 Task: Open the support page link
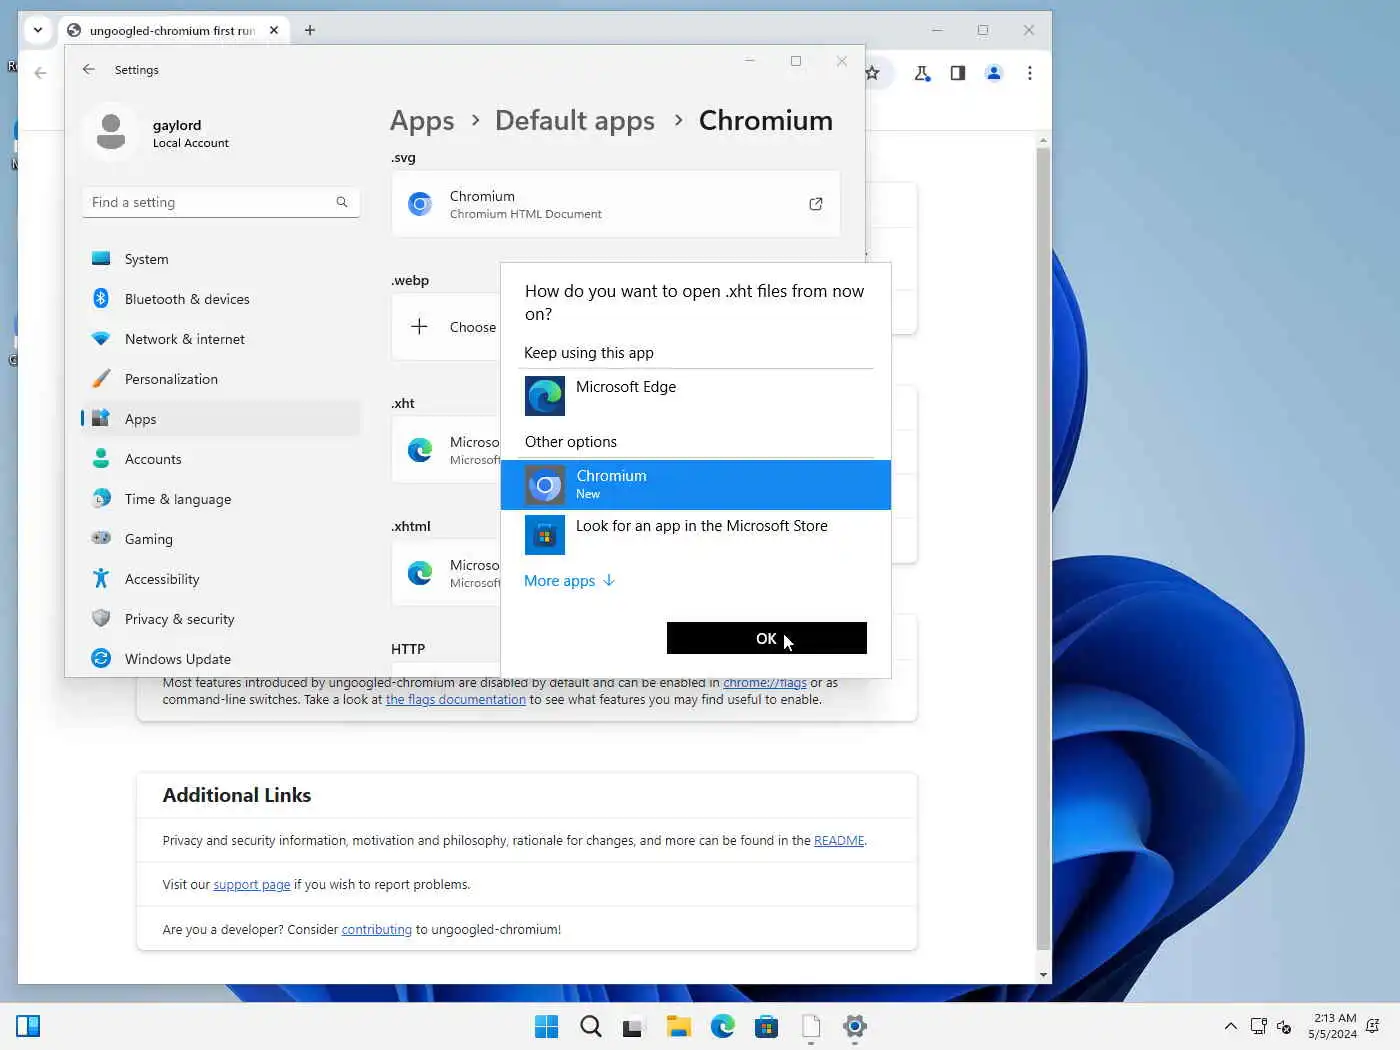click(252, 885)
